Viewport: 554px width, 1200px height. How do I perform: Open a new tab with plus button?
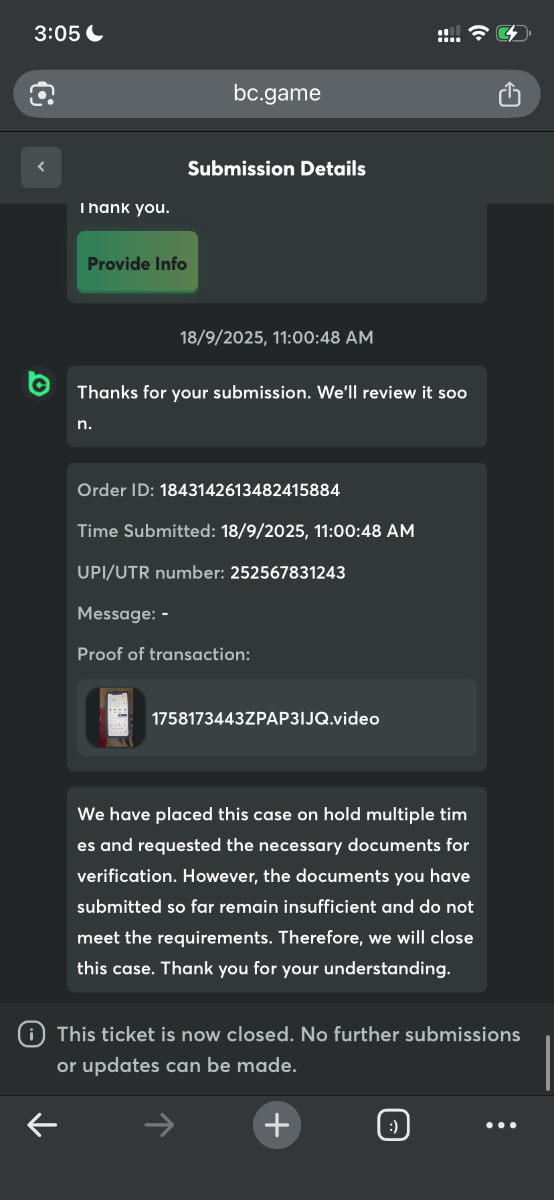point(277,1125)
